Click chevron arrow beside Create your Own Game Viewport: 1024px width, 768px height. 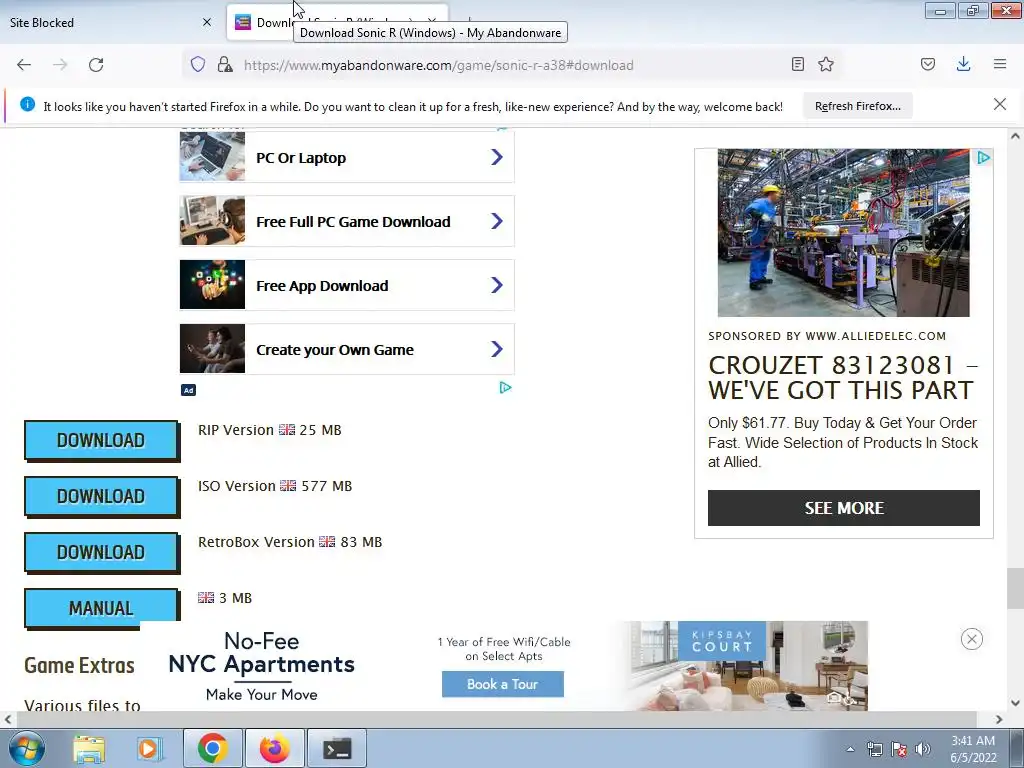pyautogui.click(x=497, y=349)
